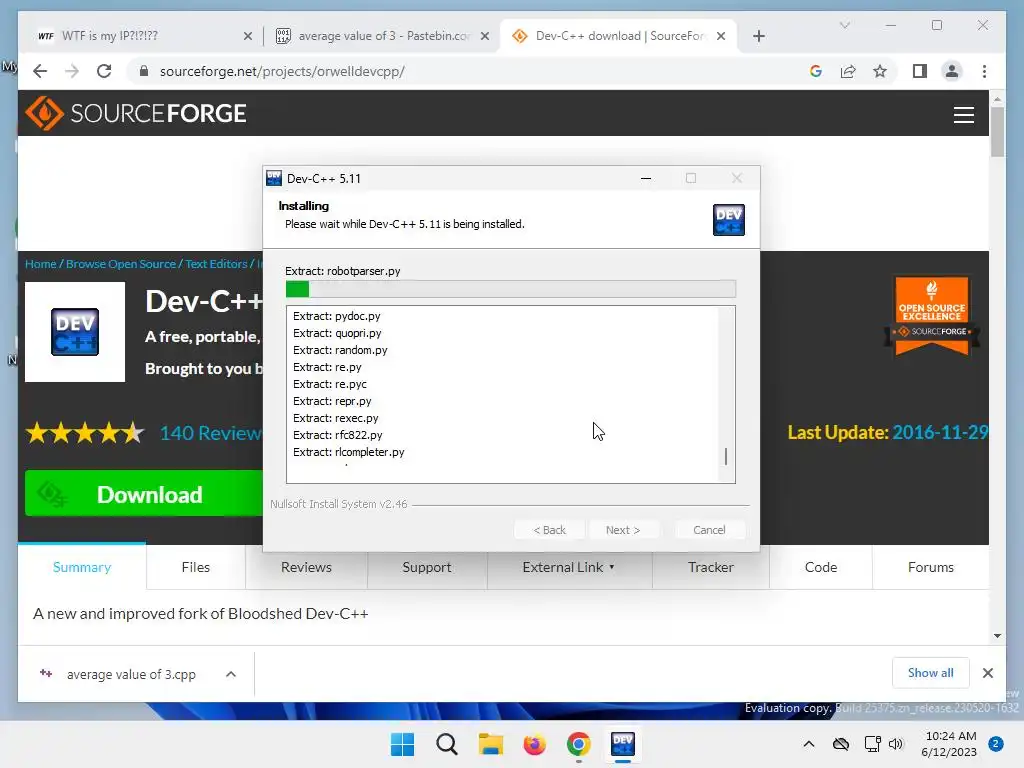Switch to WTF is my IP tab

tap(139, 36)
